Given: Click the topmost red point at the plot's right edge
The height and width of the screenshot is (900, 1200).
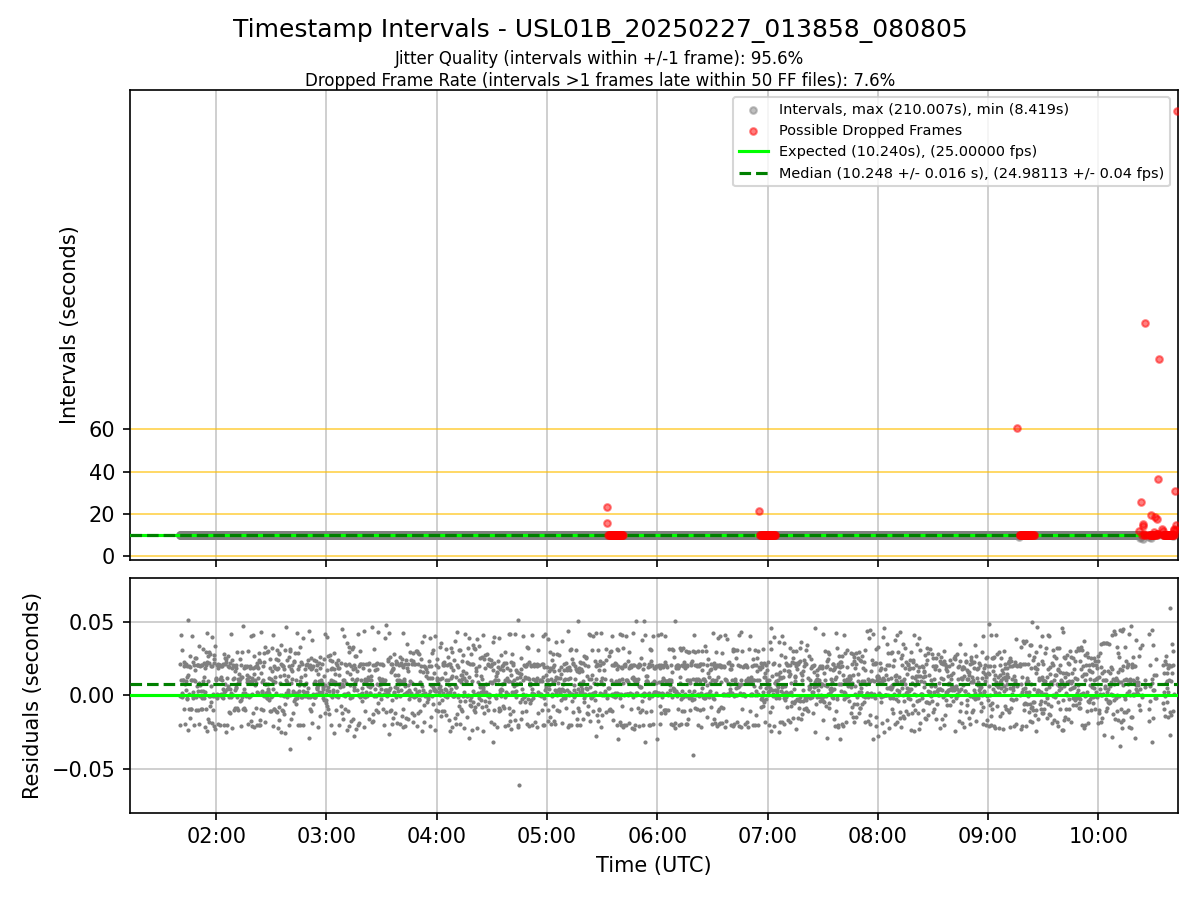Looking at the screenshot, I should pos(1176,111).
